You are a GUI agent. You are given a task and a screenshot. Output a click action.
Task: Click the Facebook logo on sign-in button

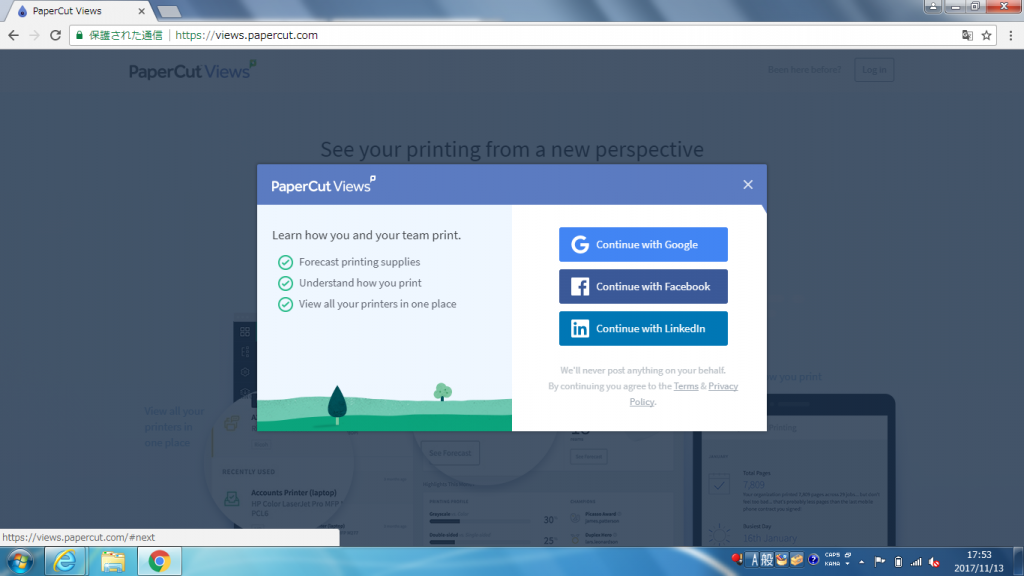tap(580, 287)
